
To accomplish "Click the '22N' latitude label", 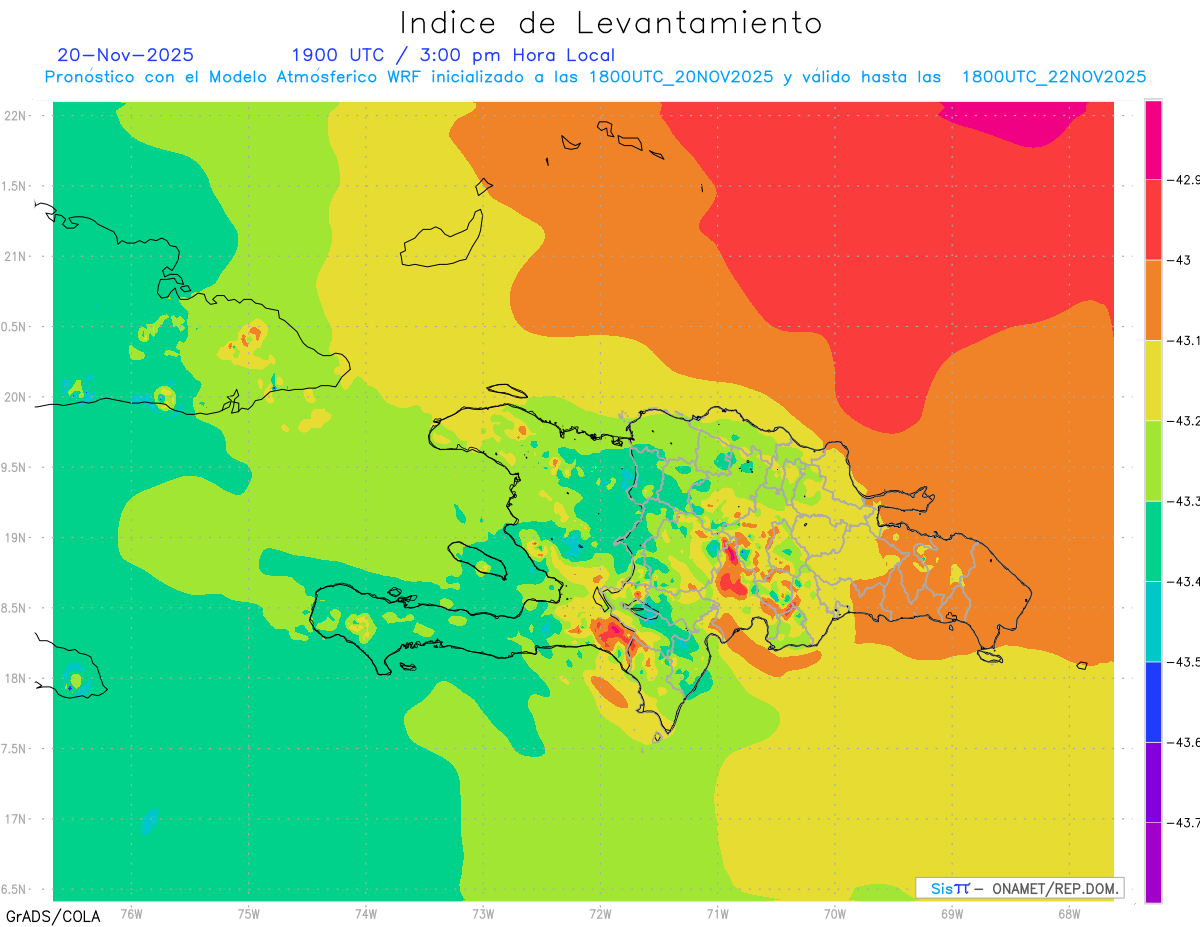I will 15,115.
